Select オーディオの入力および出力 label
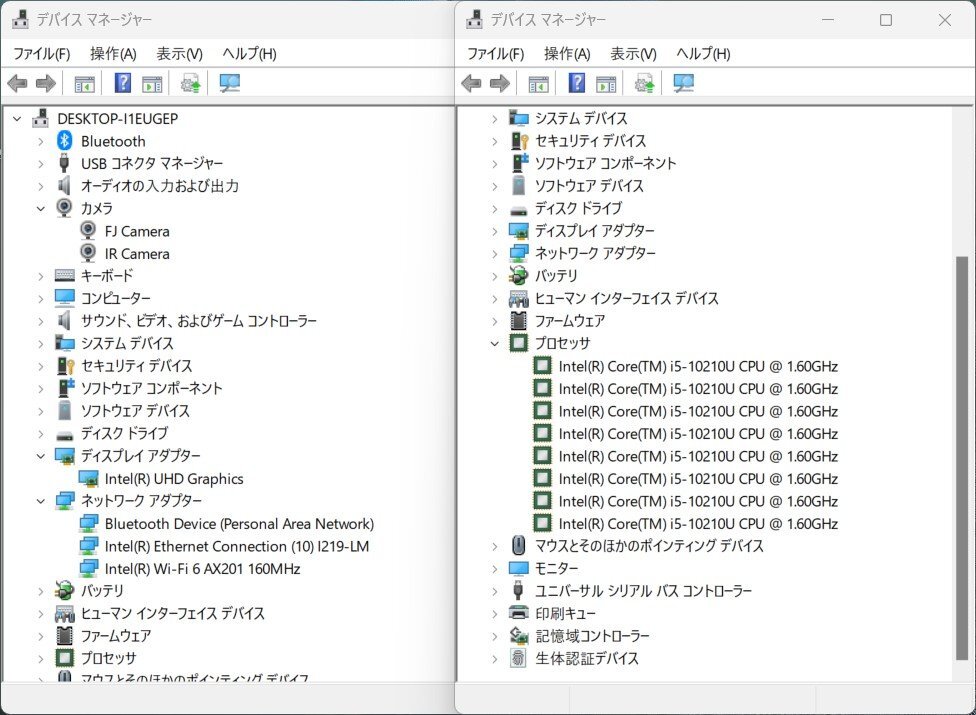Screen dimensions: 976x715 coord(160,185)
